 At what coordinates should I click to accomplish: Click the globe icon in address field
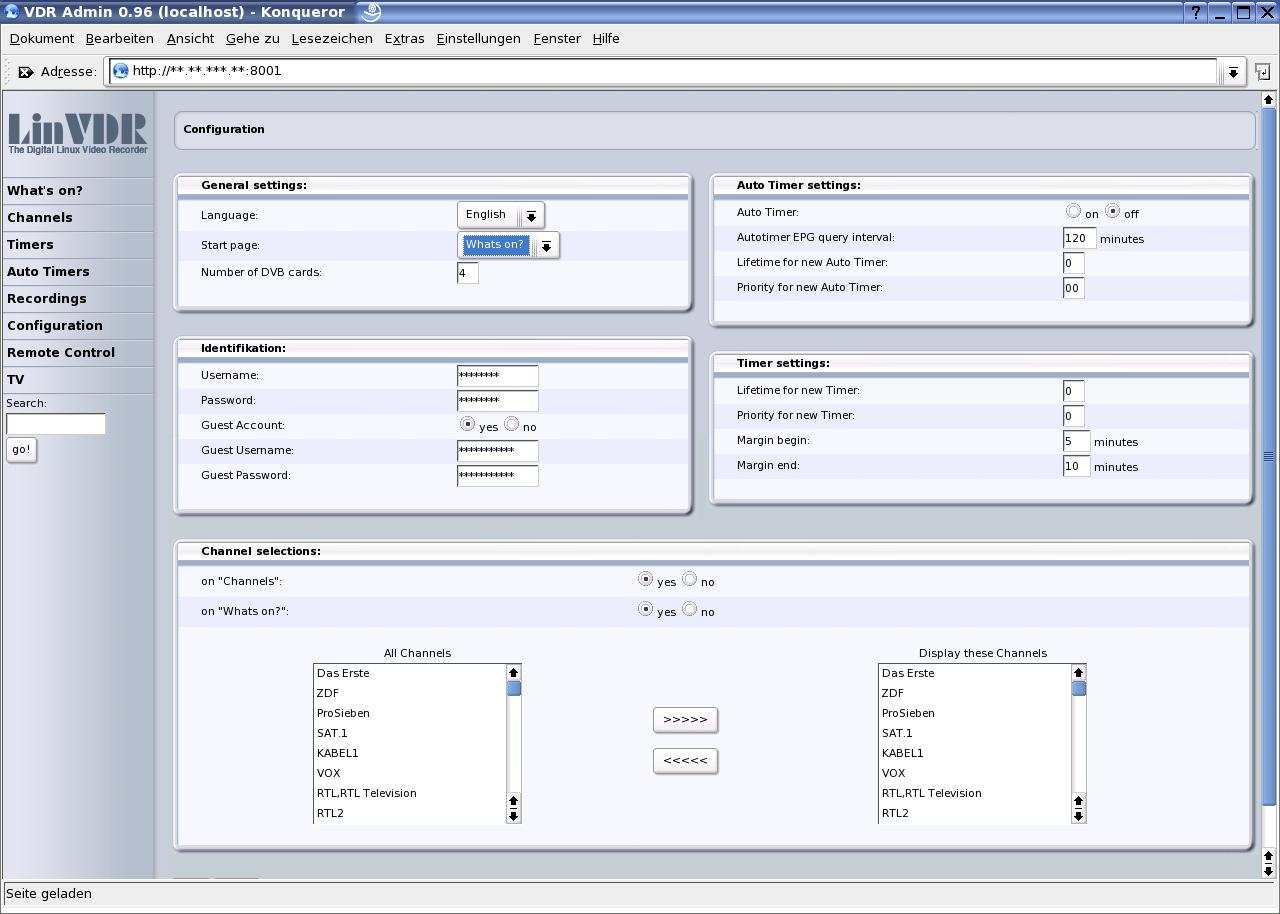coord(121,71)
